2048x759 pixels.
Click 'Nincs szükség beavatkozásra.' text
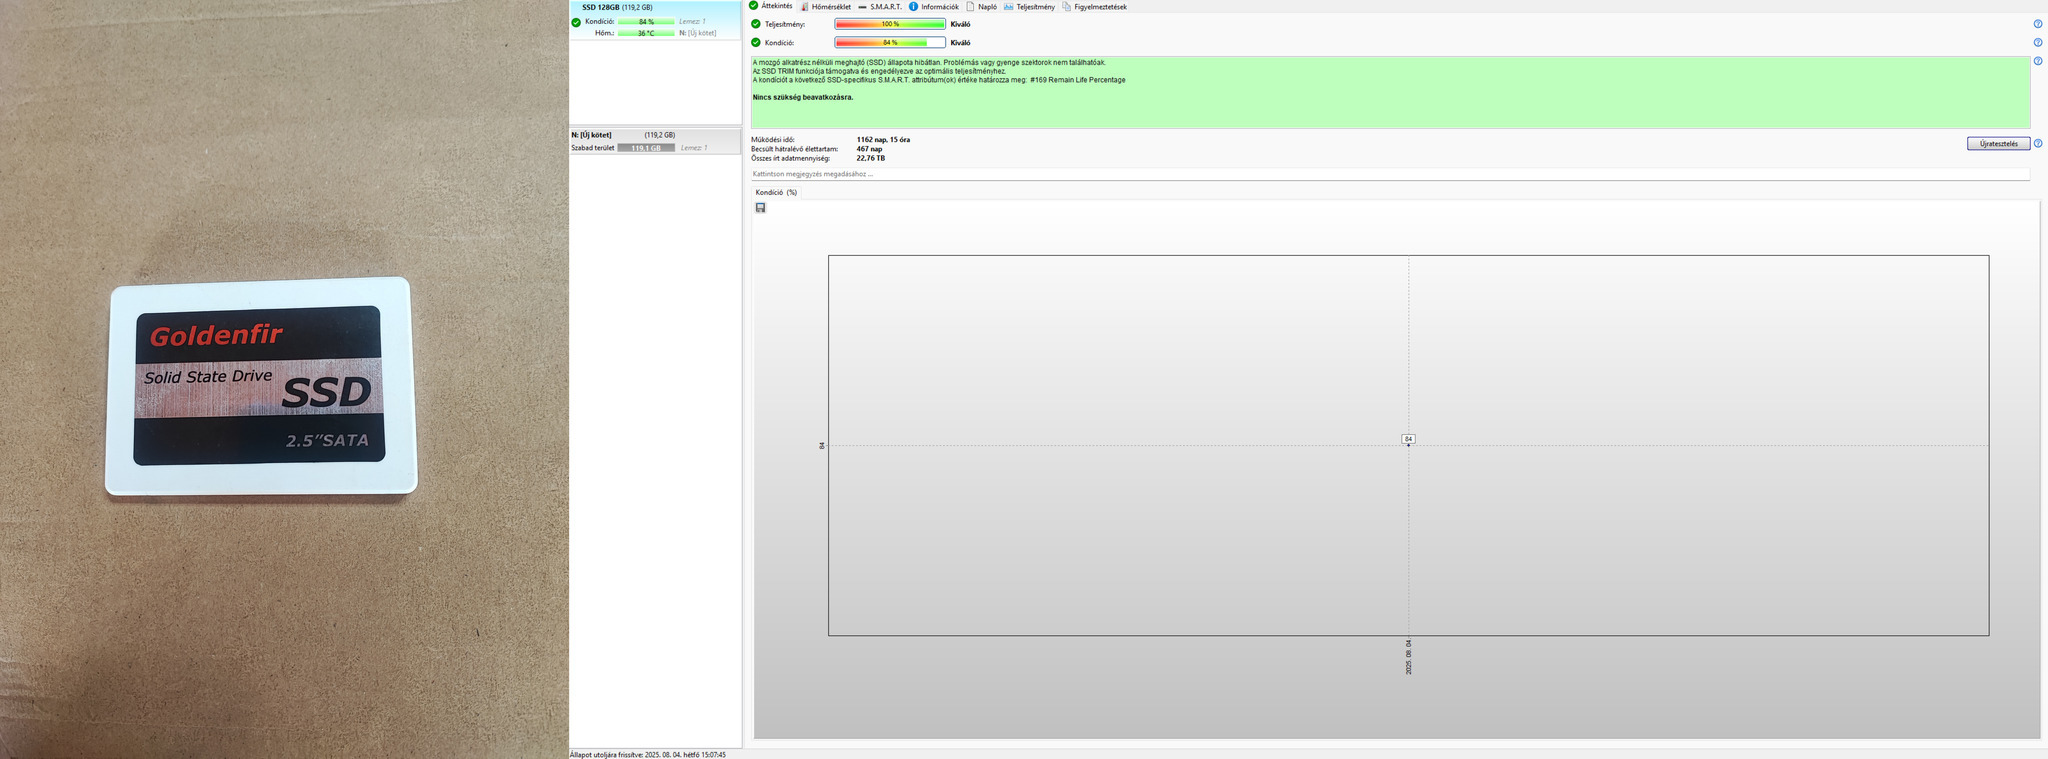[x=803, y=97]
